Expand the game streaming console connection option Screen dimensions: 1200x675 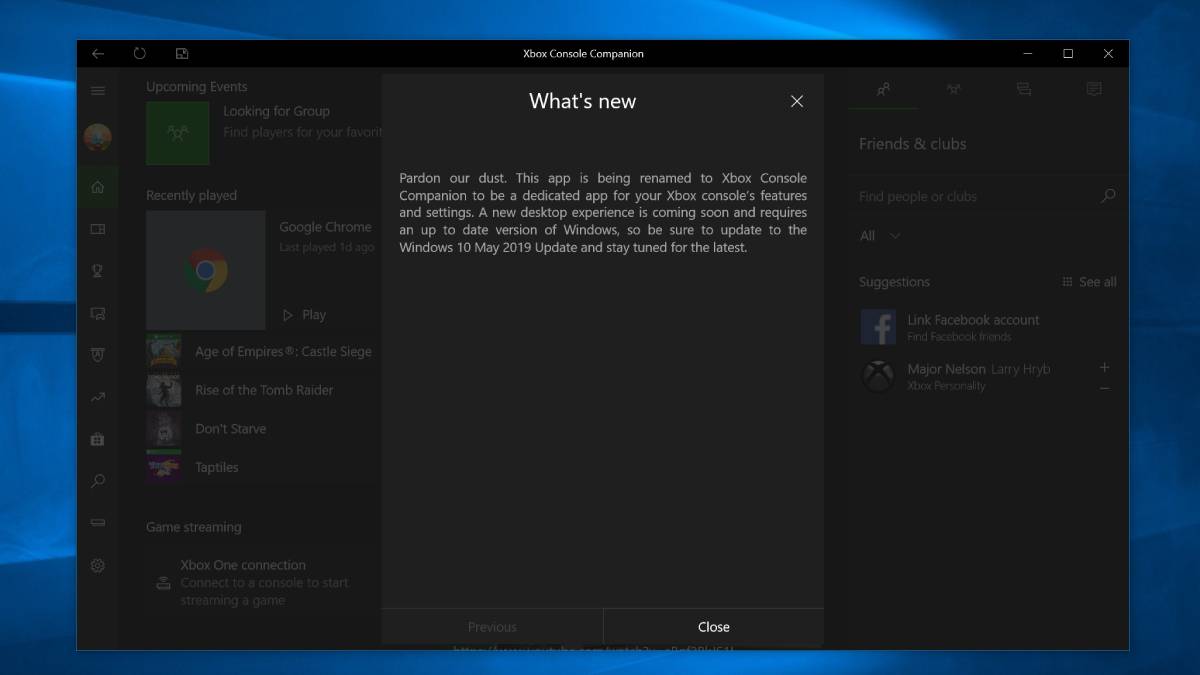click(242, 564)
